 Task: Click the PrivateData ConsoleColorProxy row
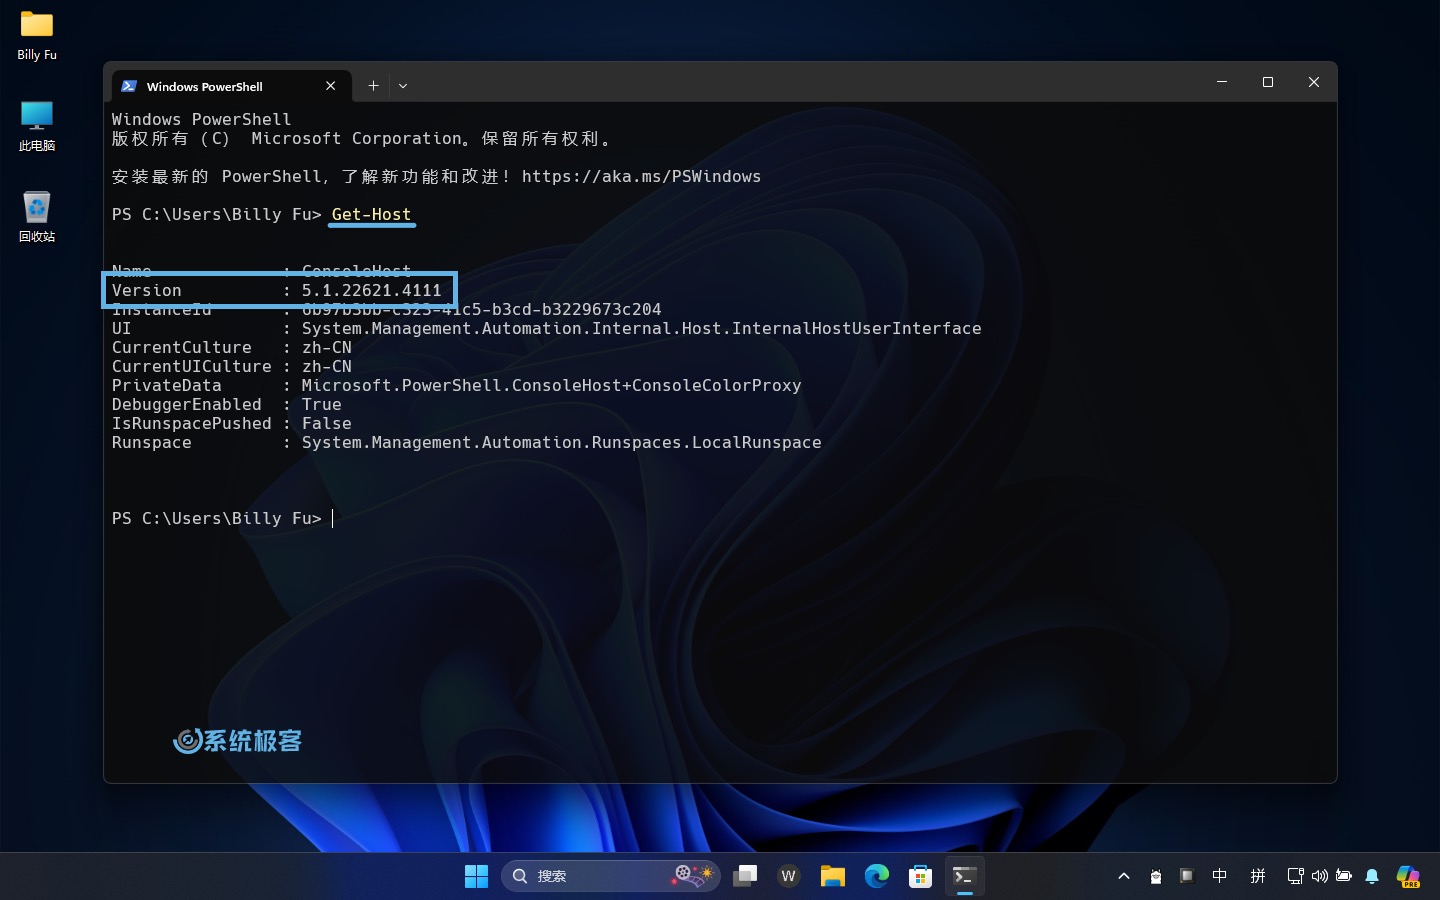[x=457, y=386]
